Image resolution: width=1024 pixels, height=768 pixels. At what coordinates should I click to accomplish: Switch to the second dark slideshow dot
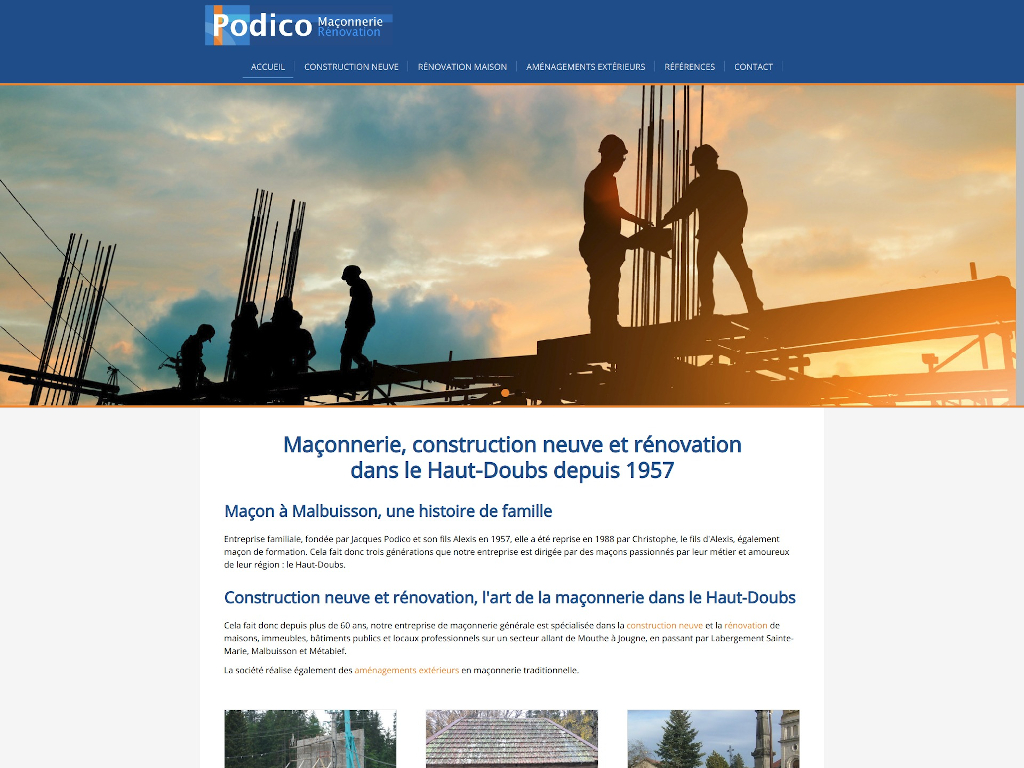tap(519, 393)
